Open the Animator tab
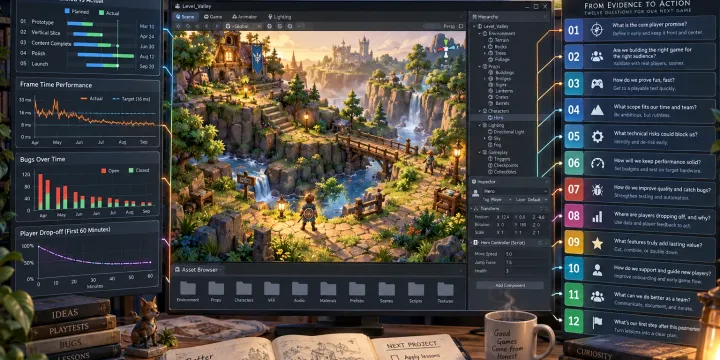Viewport: 720px width, 360px height. click(244, 17)
